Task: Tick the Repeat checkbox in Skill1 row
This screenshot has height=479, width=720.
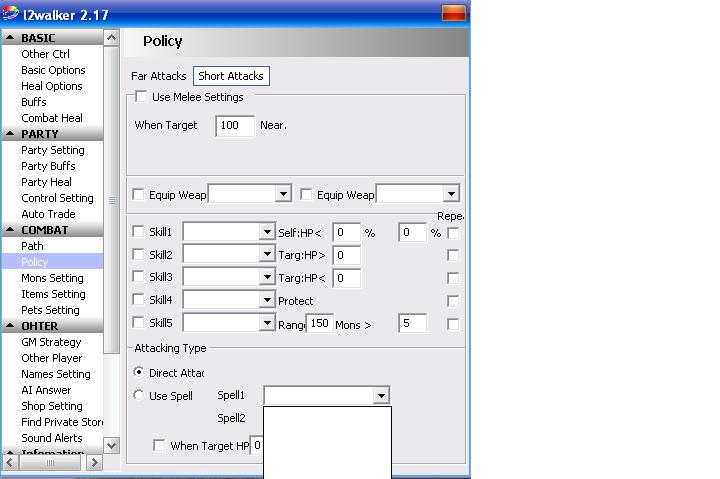Action: (453, 233)
